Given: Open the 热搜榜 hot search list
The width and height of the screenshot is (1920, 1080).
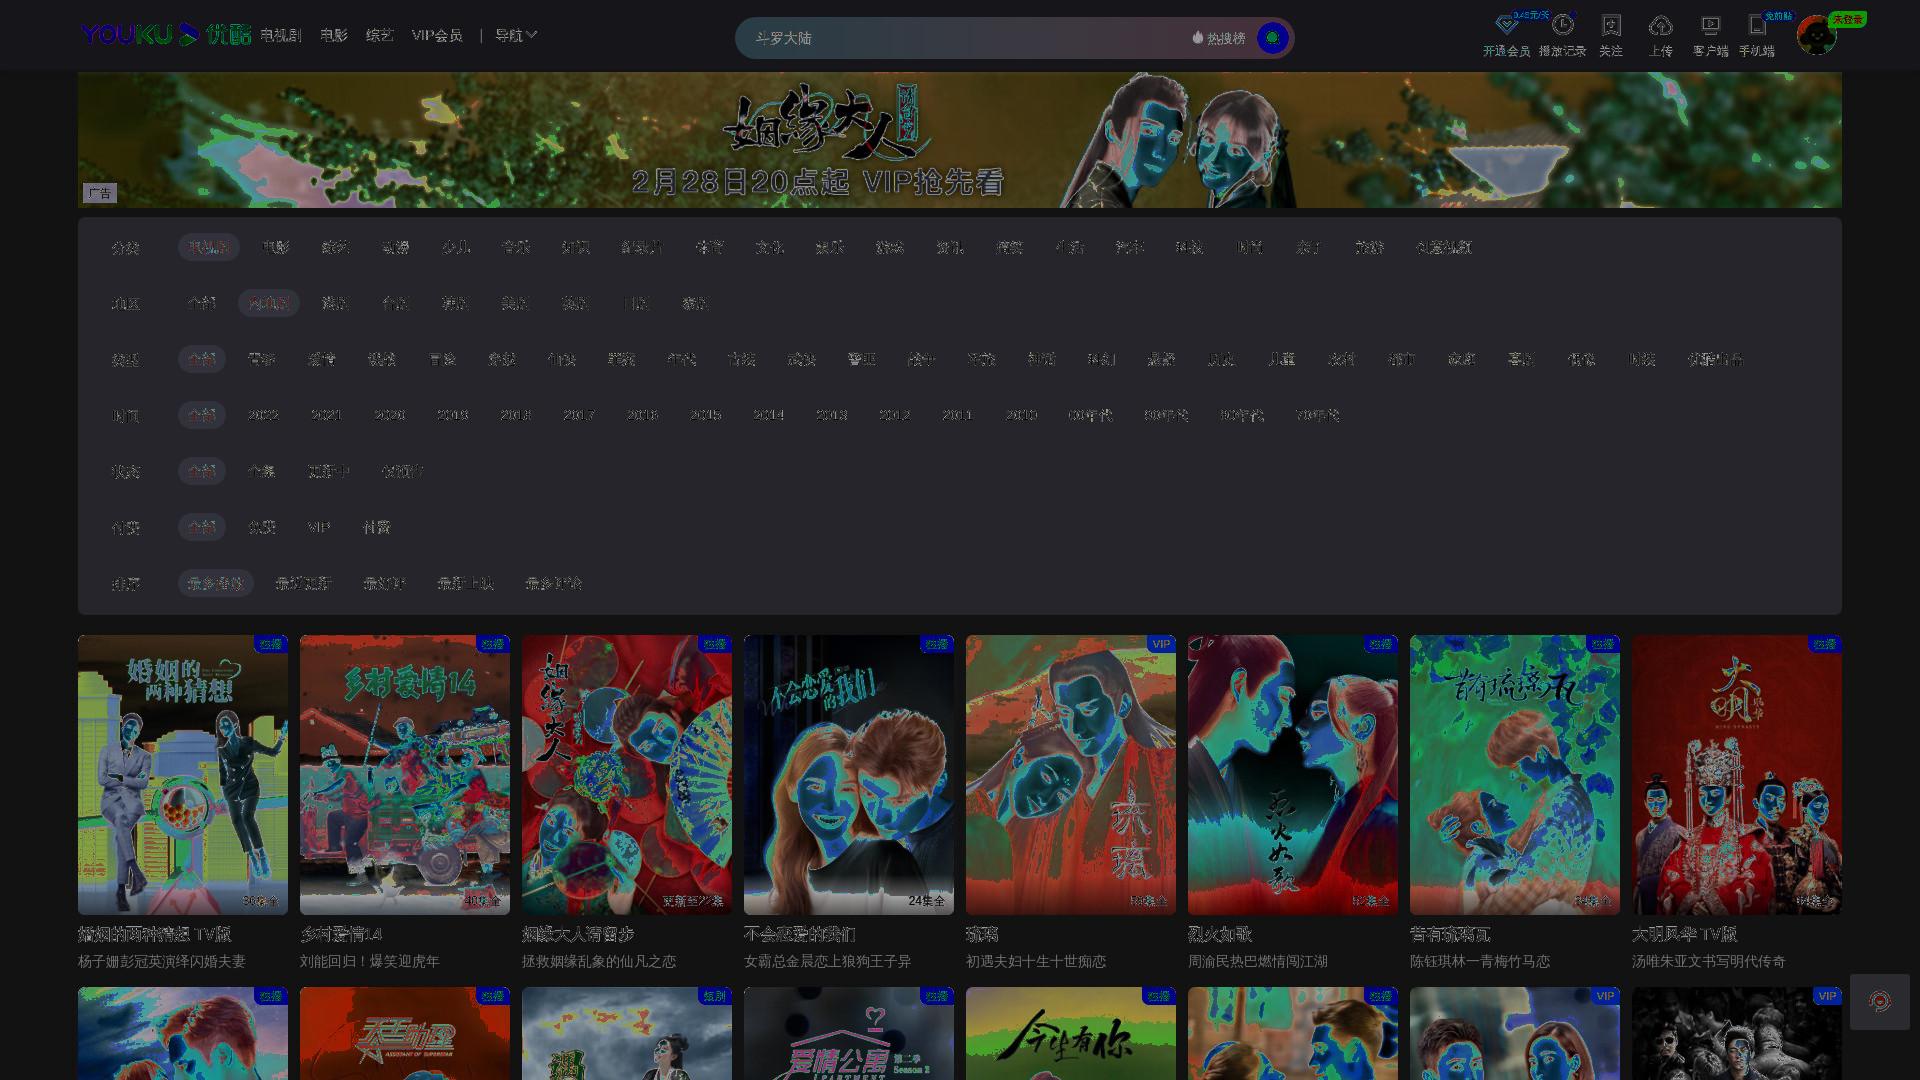Looking at the screenshot, I should 1219,38.
